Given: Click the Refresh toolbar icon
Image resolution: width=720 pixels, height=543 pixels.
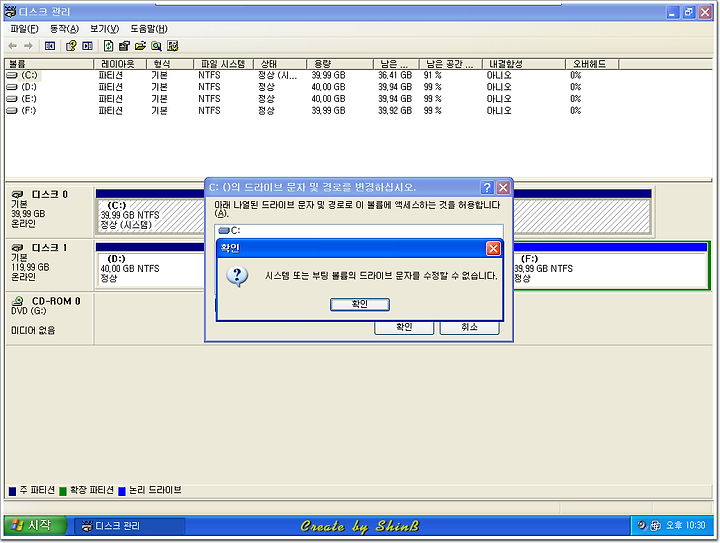Looking at the screenshot, I should click(x=108, y=46).
